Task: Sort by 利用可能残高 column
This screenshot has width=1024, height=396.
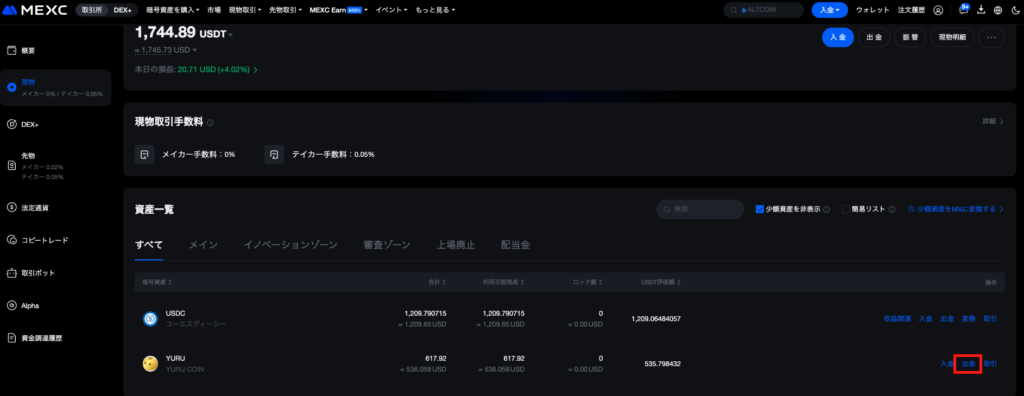Action: [x=505, y=282]
